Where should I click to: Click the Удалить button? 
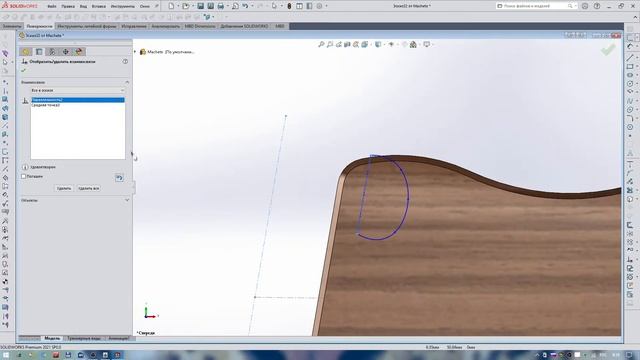coord(64,189)
